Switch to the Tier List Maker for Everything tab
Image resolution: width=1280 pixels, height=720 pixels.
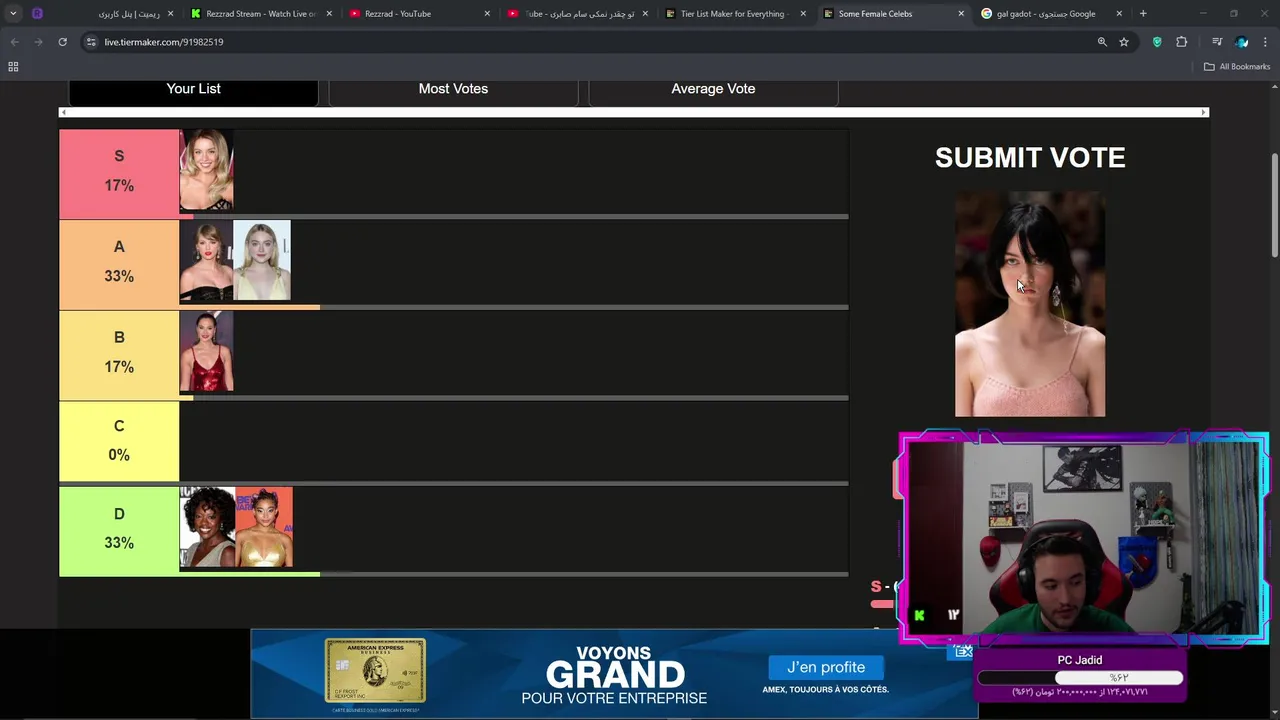tap(735, 14)
